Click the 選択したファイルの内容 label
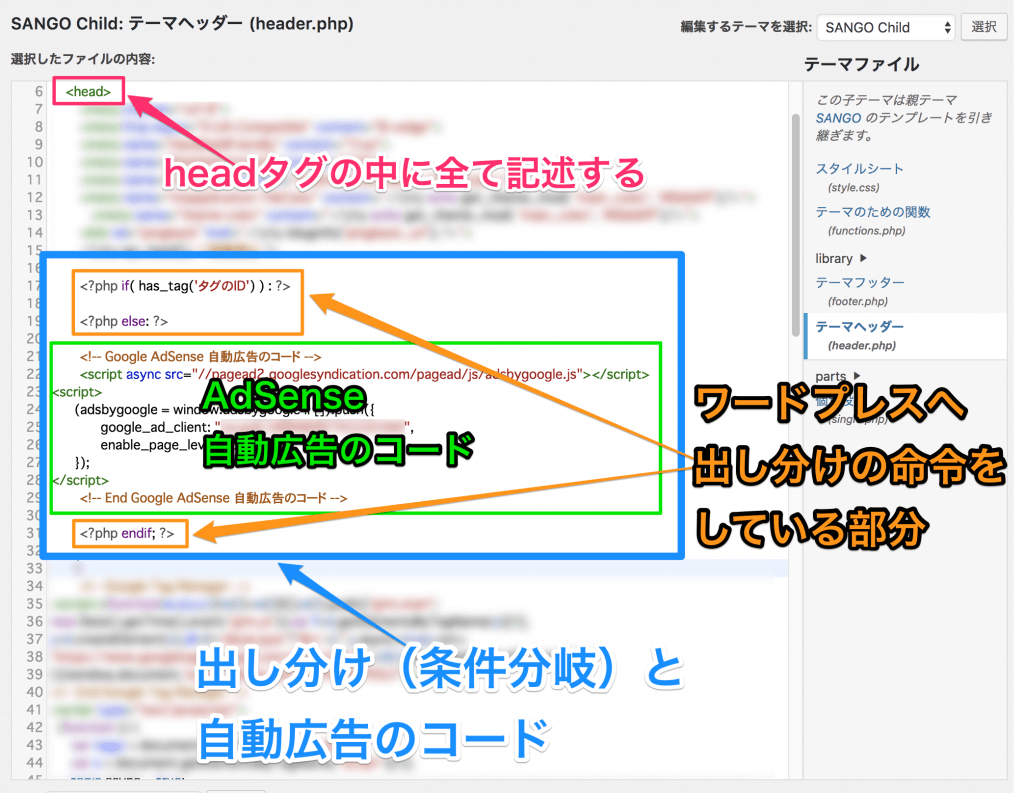 (83, 59)
